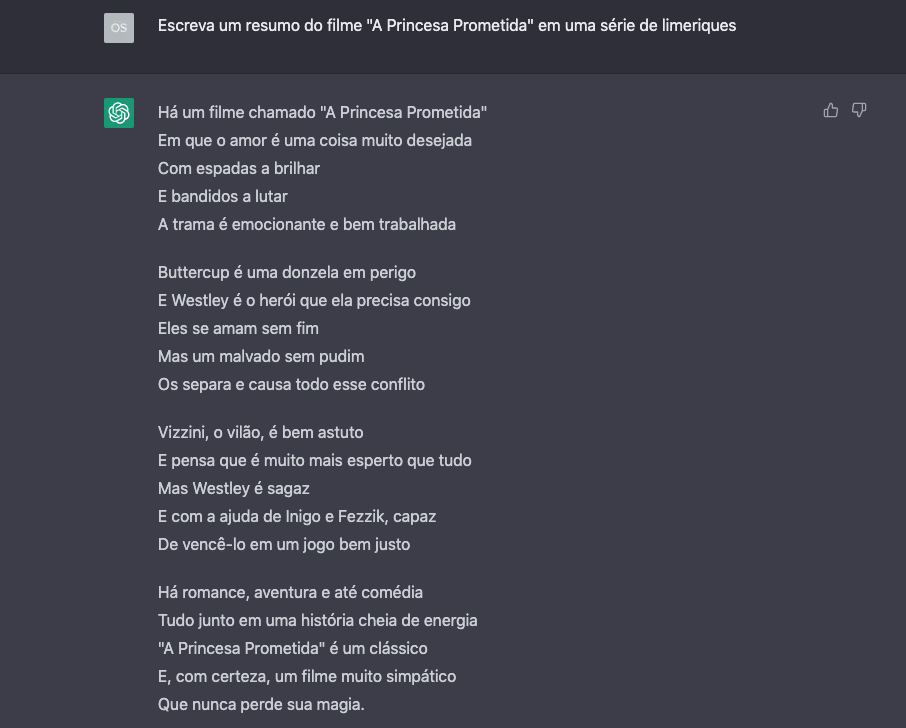906x728 pixels.
Task: Click "Os separa e causa todo esse conflito"
Action: 291,385
